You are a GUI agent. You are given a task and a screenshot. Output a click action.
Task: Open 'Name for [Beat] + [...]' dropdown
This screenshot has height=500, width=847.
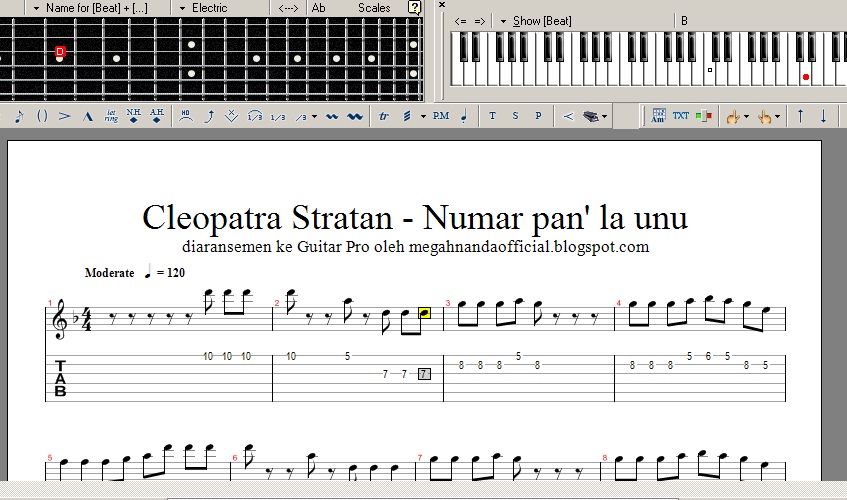click(x=37, y=8)
